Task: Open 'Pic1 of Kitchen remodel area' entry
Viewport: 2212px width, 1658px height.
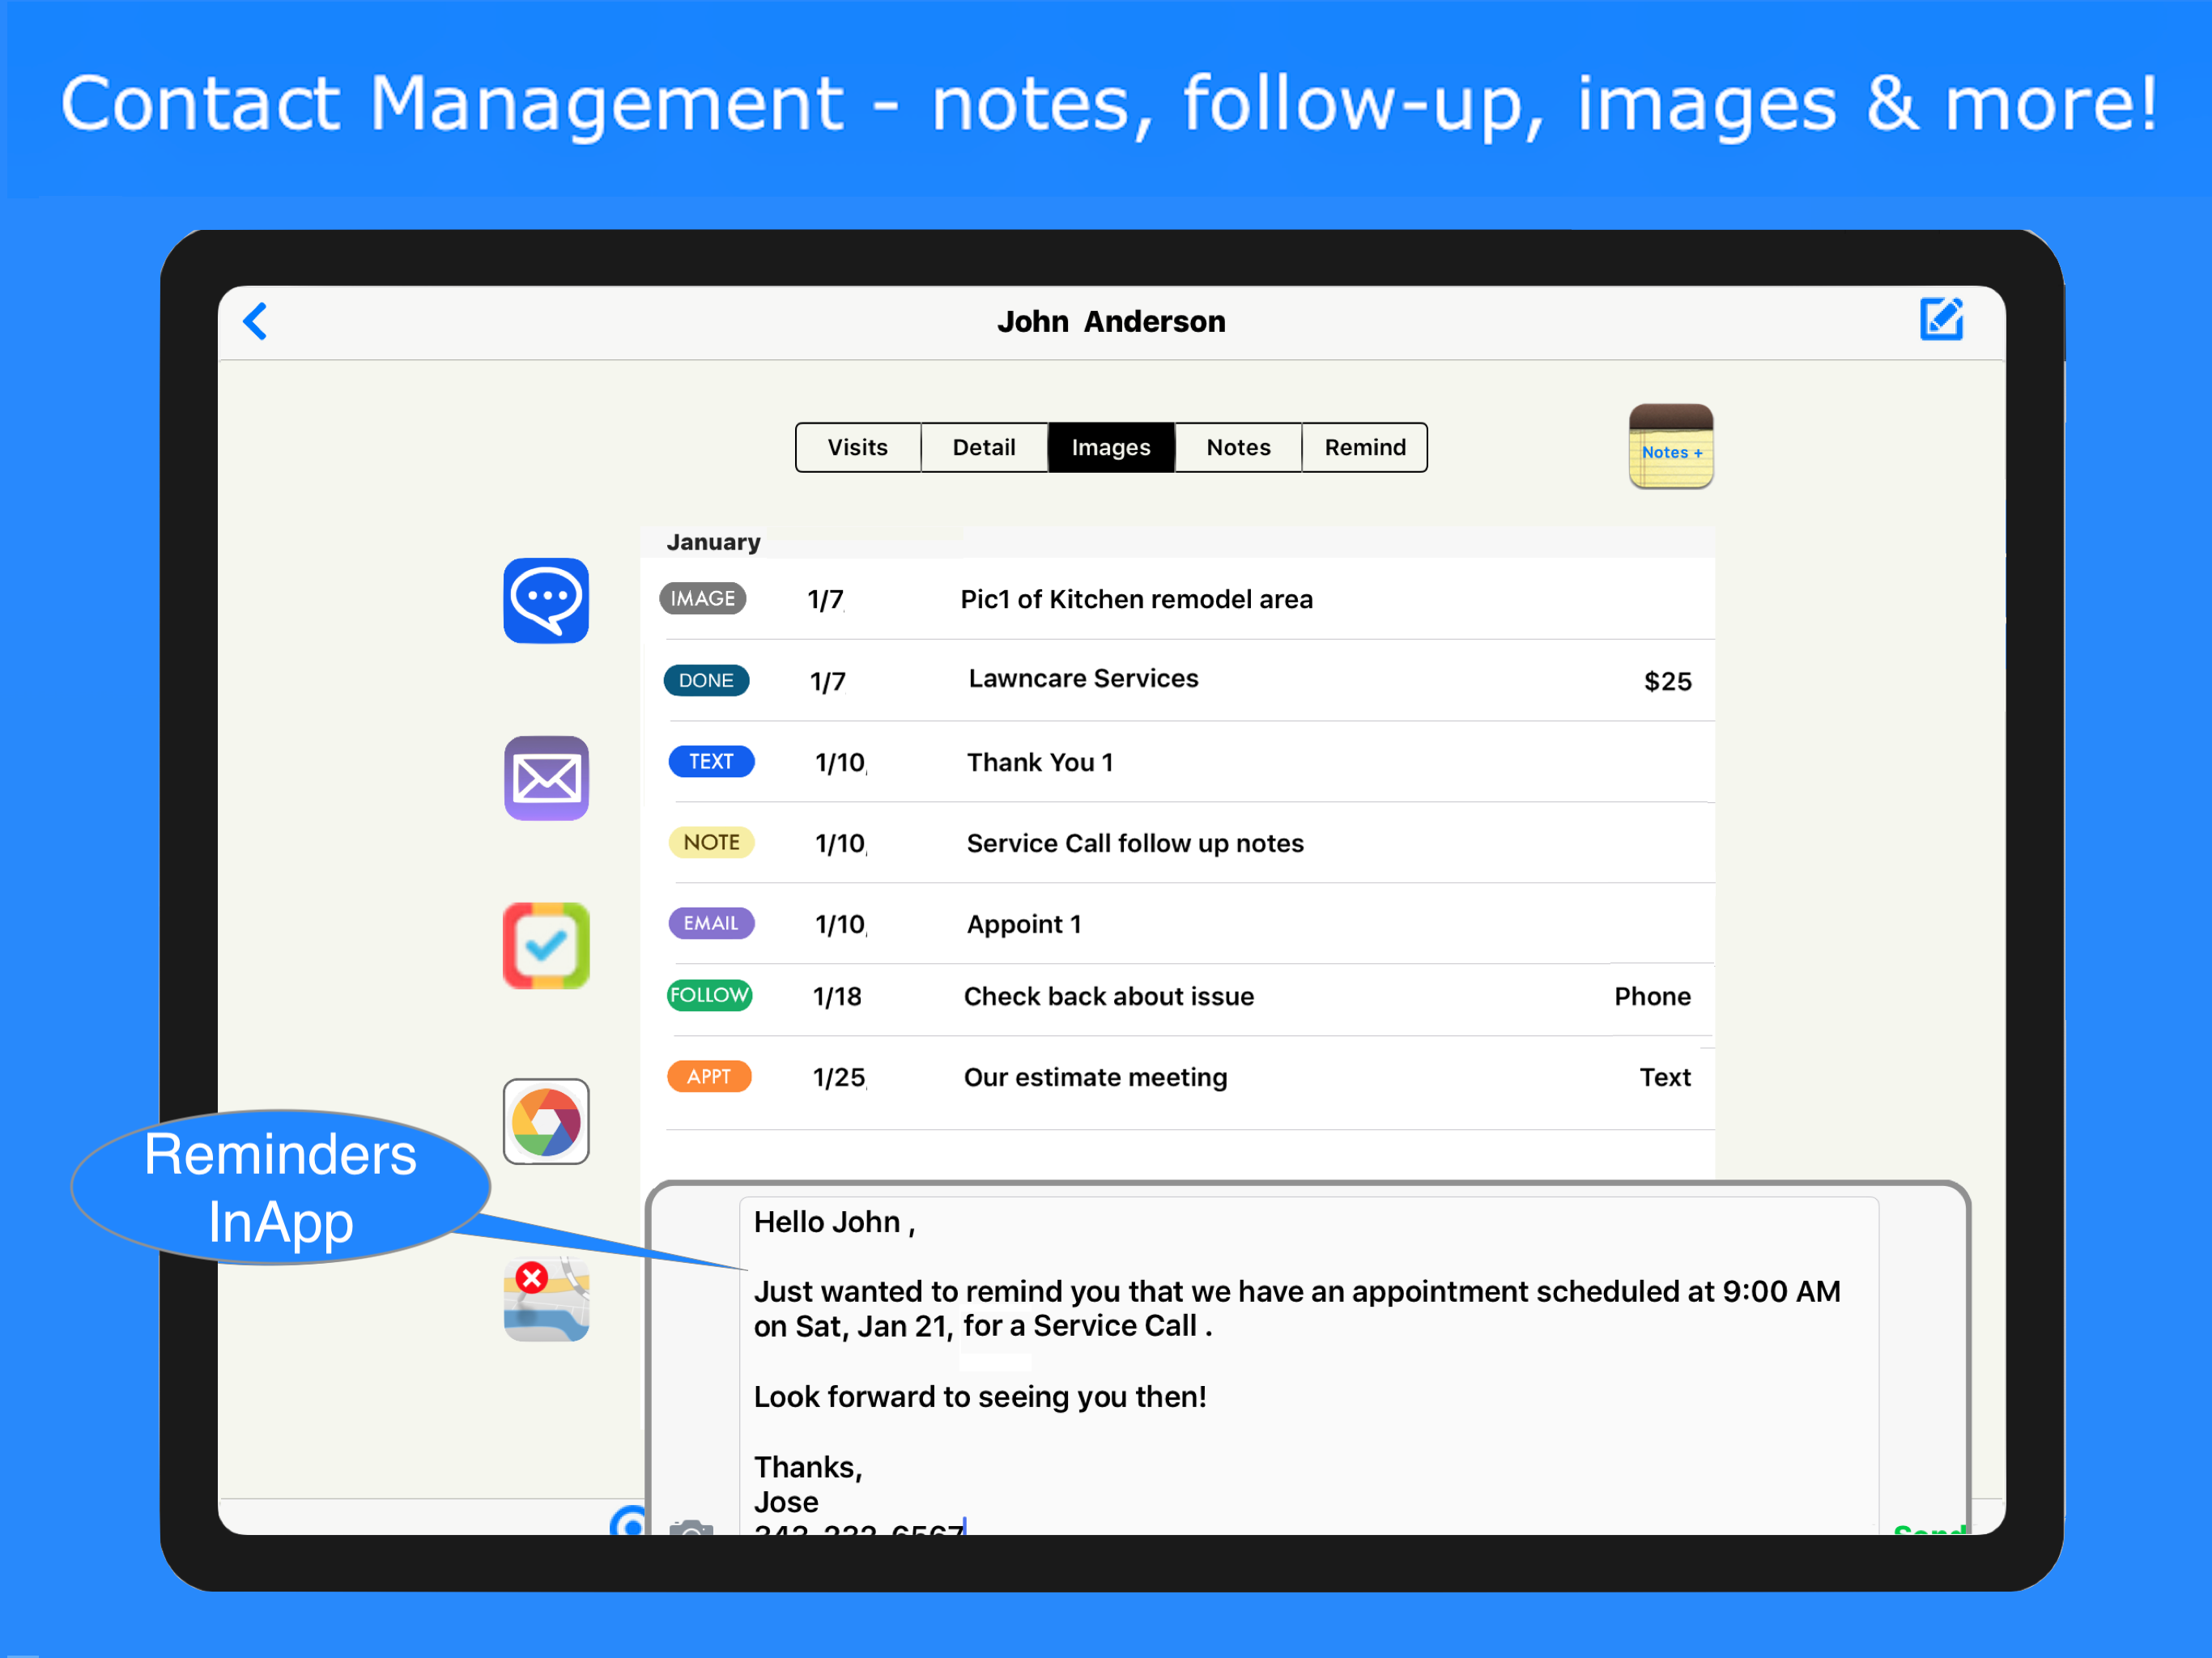Action: click(x=1177, y=599)
